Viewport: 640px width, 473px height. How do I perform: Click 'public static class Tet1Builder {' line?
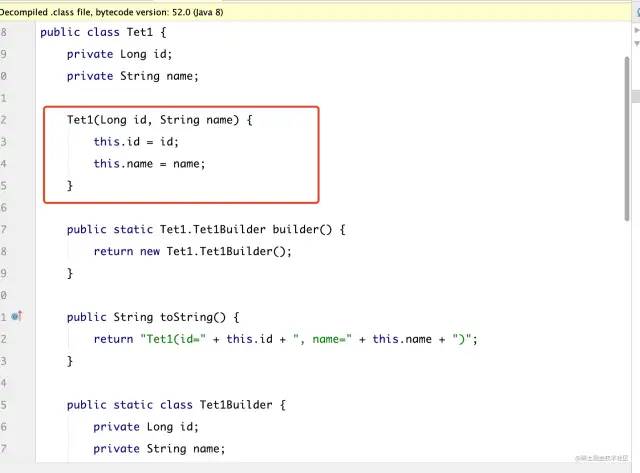pyautogui.click(x=176, y=405)
